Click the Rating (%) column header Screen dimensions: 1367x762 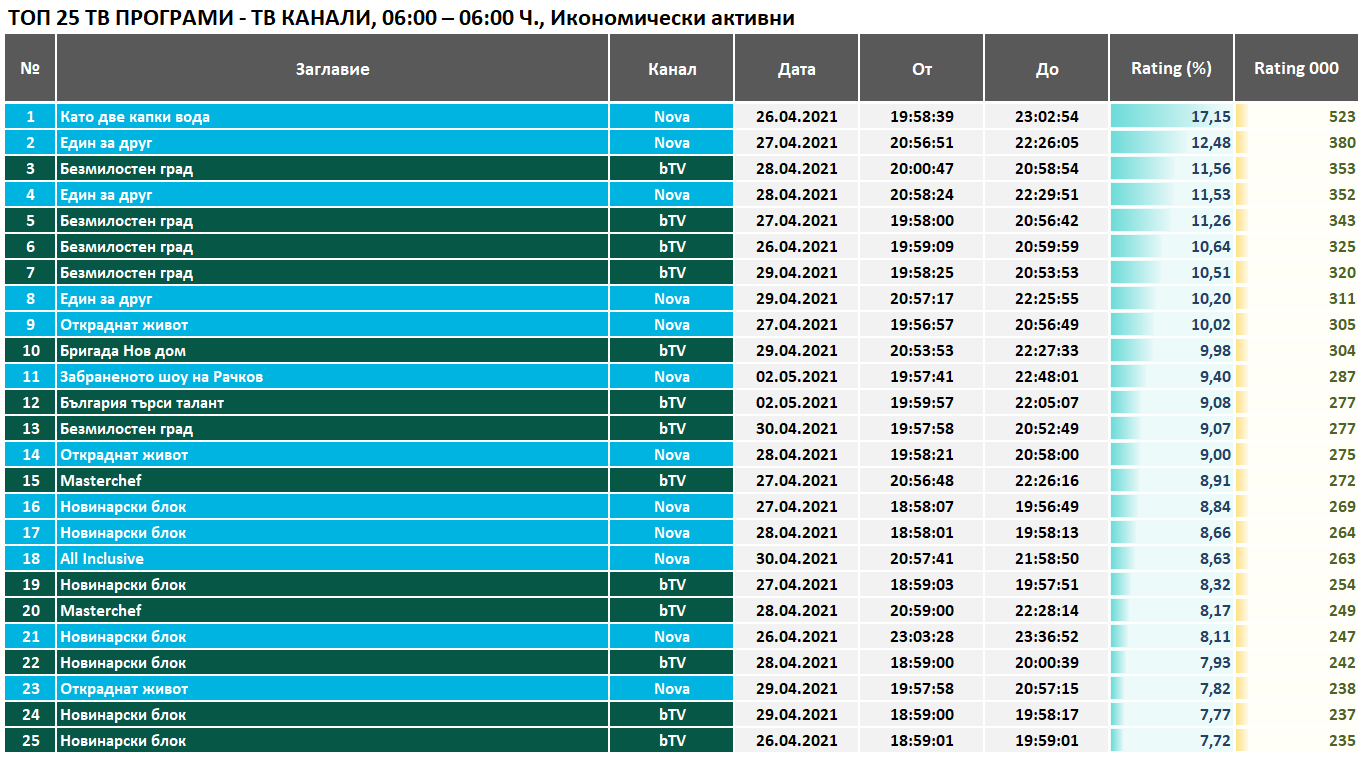click(x=1171, y=69)
